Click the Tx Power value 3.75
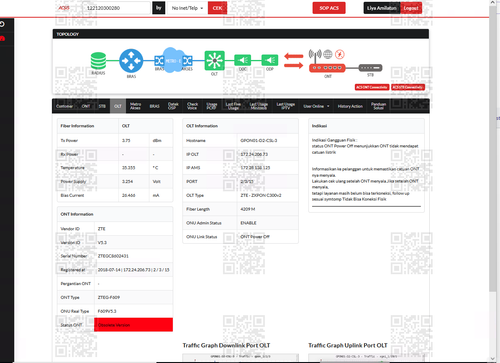Screen dimensions: 500x363 [x=126, y=140]
